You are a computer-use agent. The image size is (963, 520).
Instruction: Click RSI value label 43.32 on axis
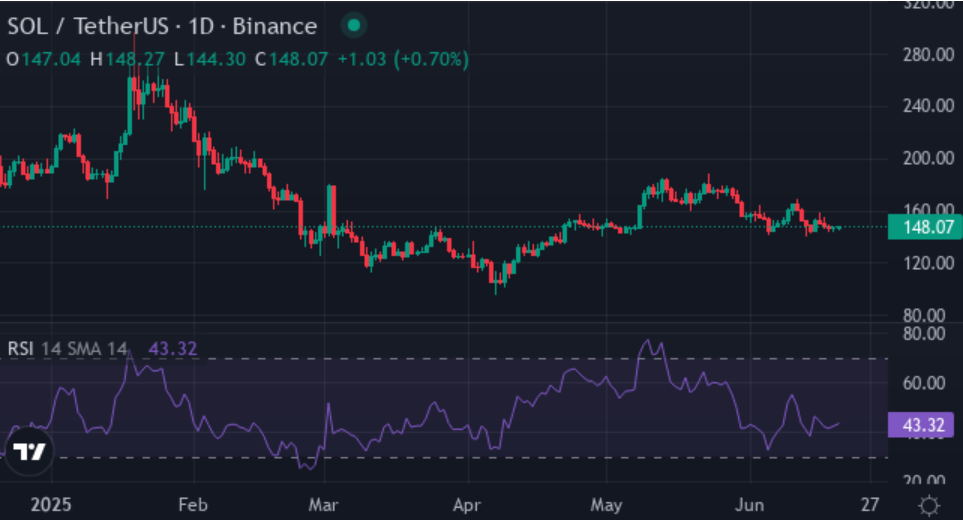(x=921, y=425)
